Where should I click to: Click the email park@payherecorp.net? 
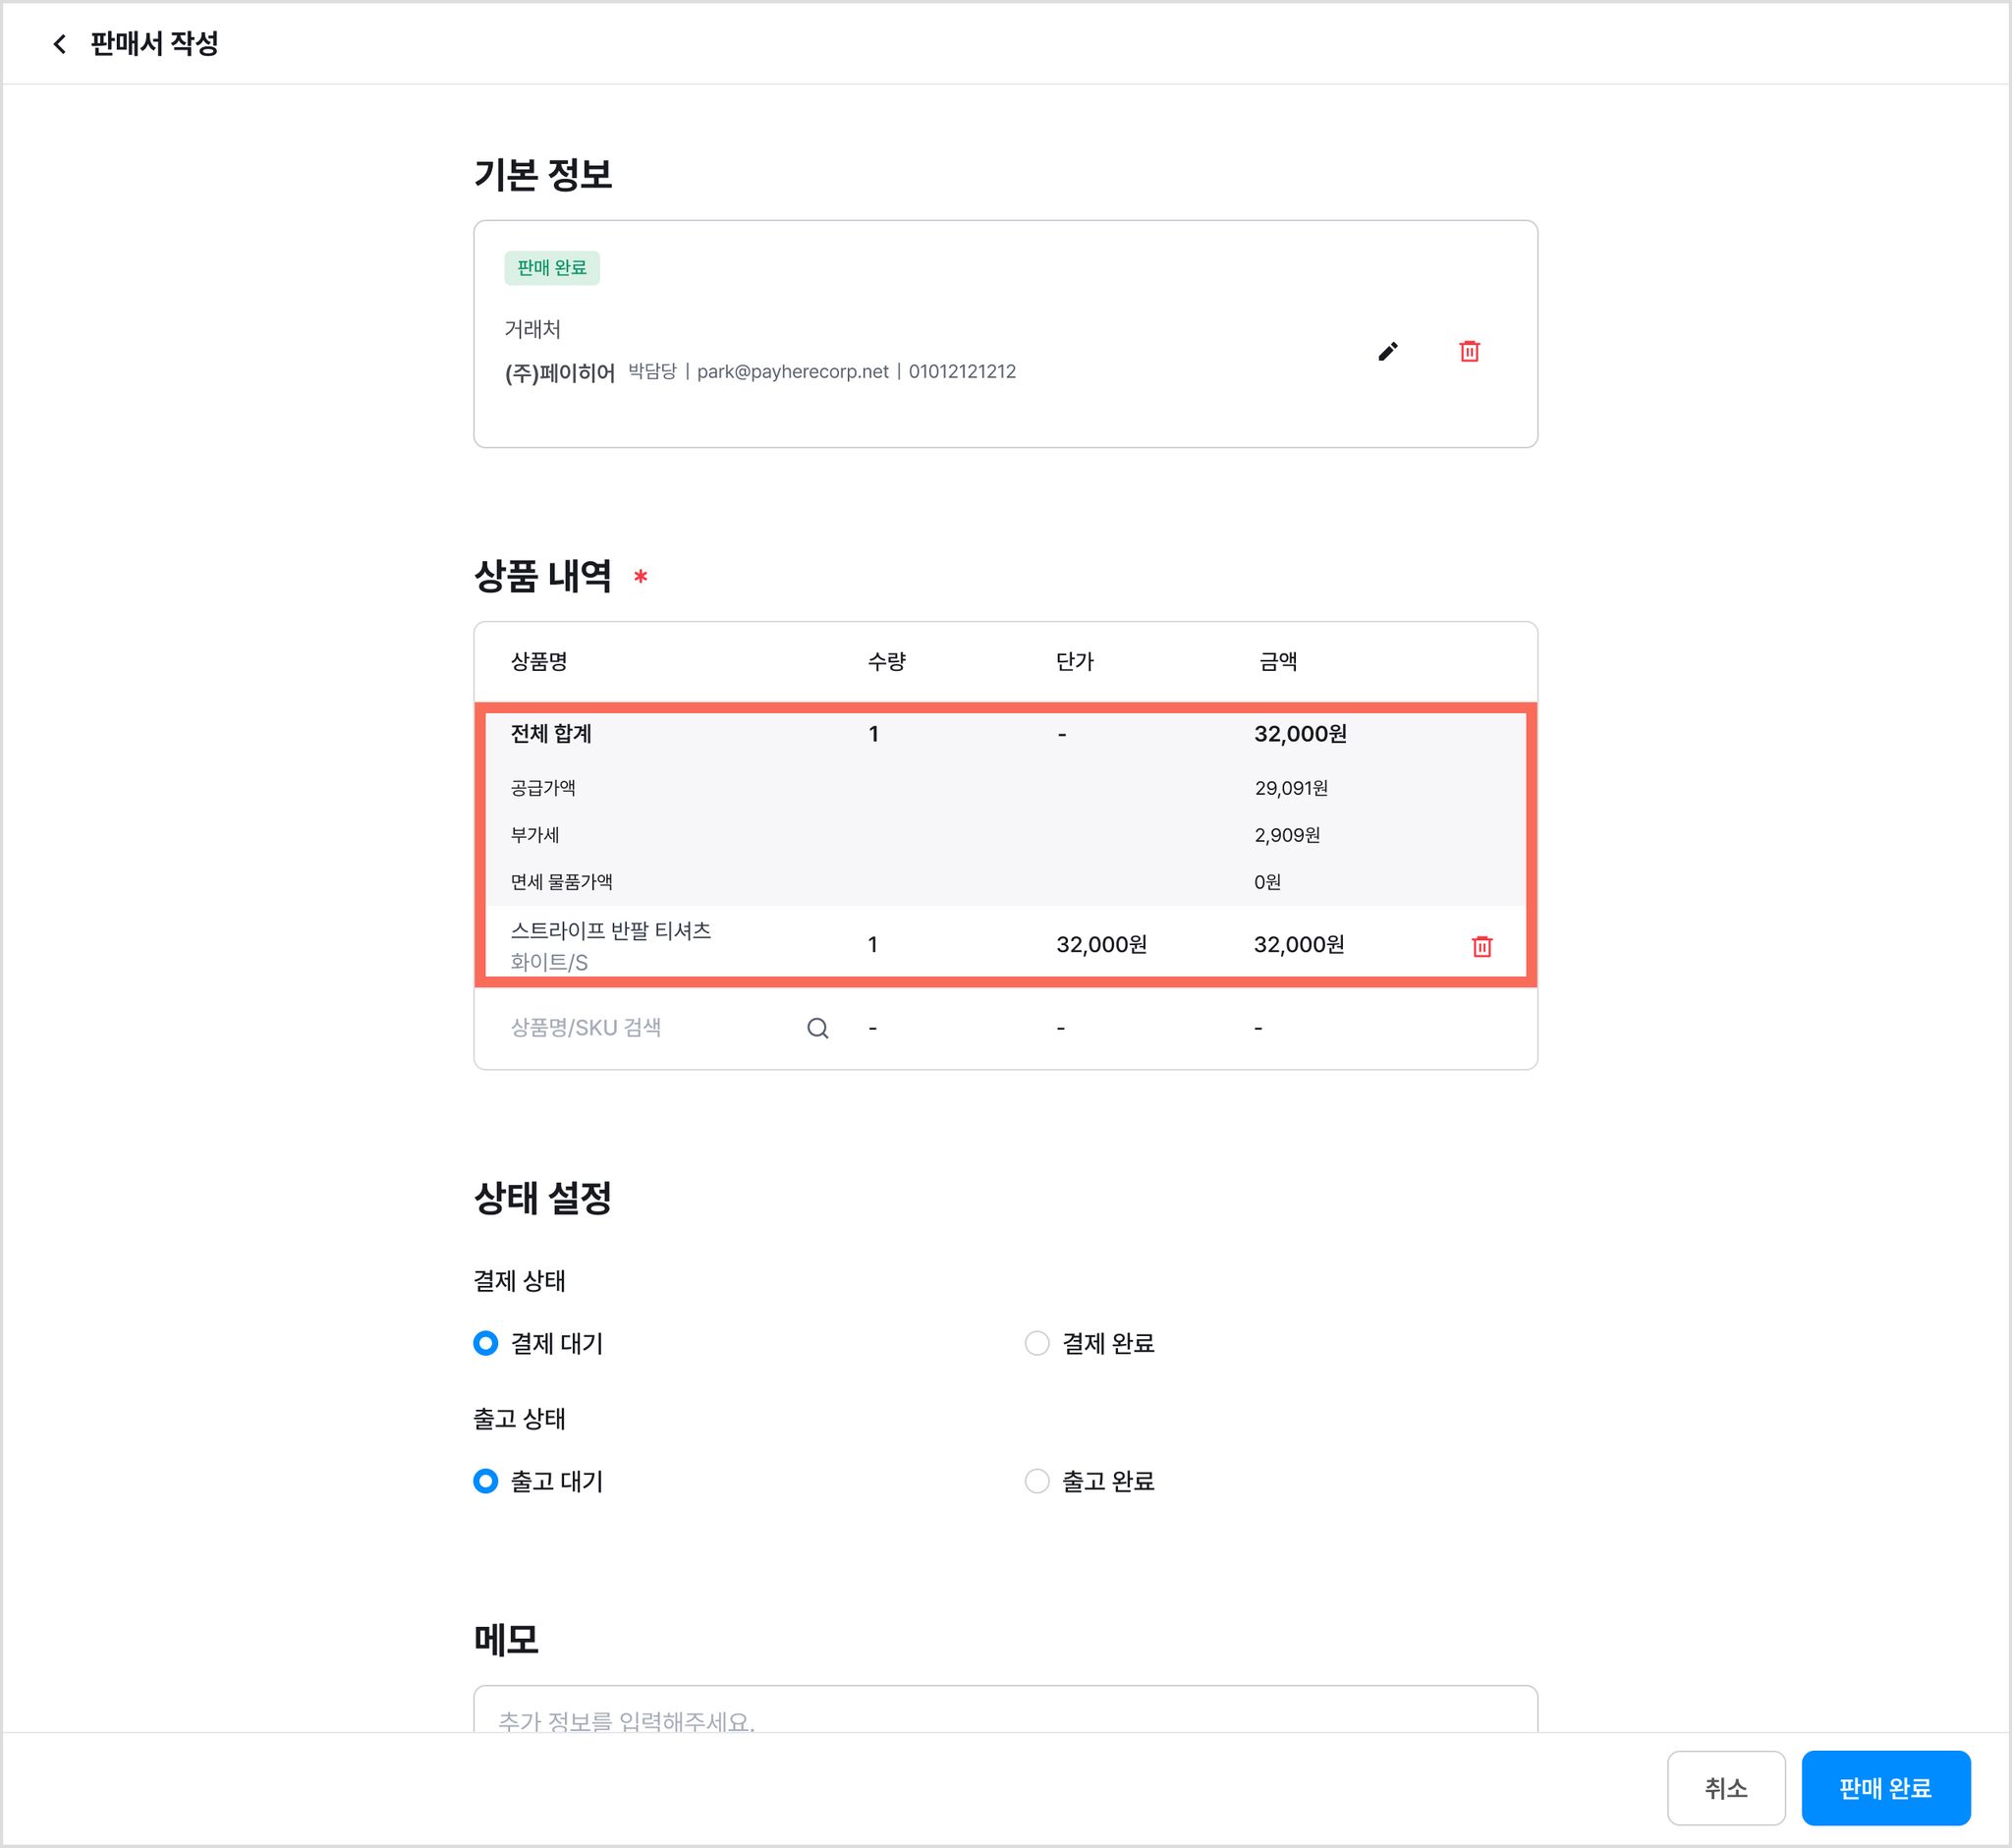[792, 372]
